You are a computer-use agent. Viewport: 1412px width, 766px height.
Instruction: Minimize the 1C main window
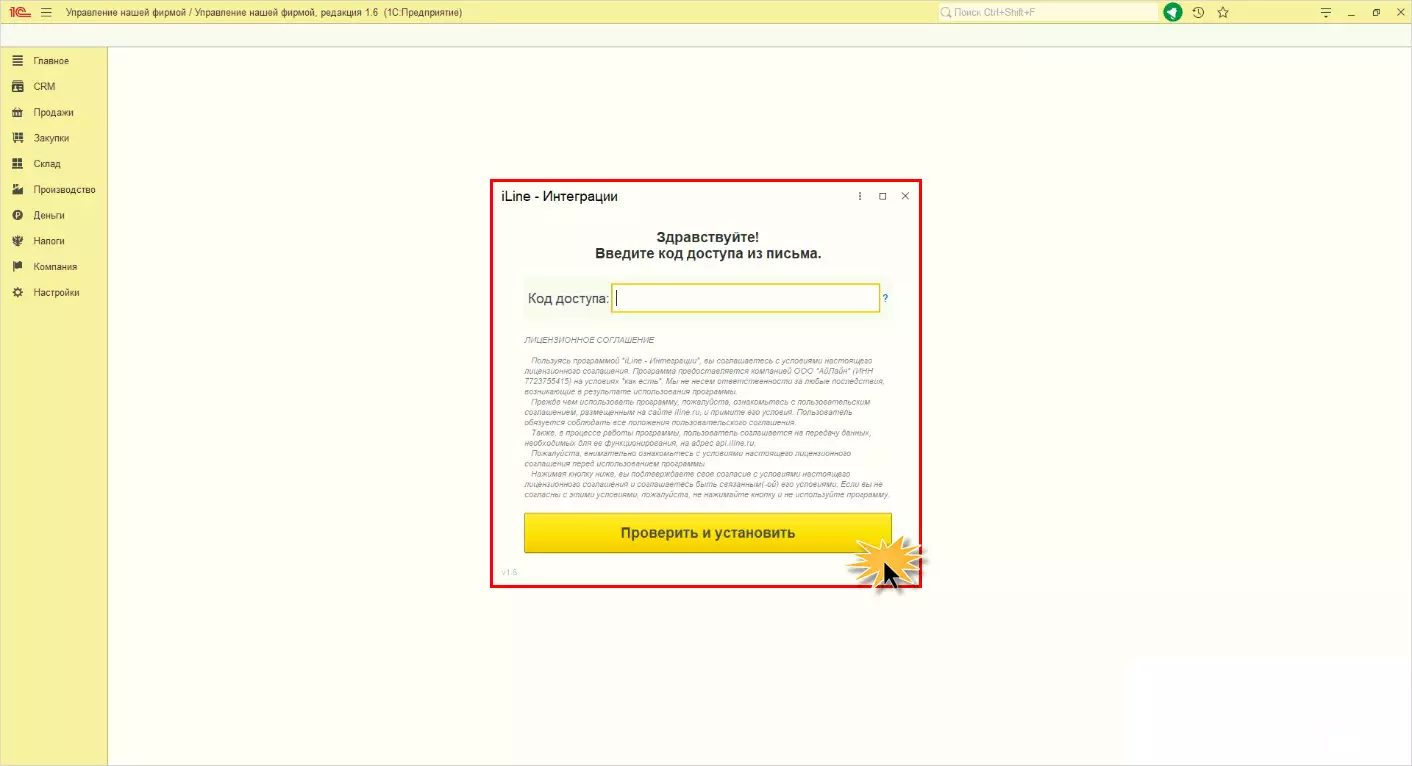(x=1352, y=12)
